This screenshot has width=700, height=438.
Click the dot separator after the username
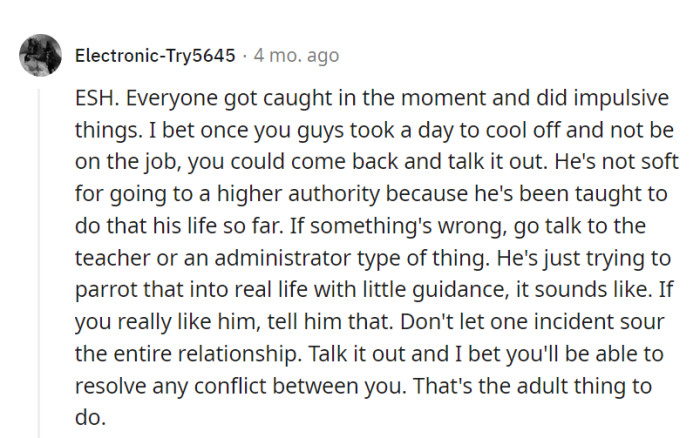tap(244, 55)
